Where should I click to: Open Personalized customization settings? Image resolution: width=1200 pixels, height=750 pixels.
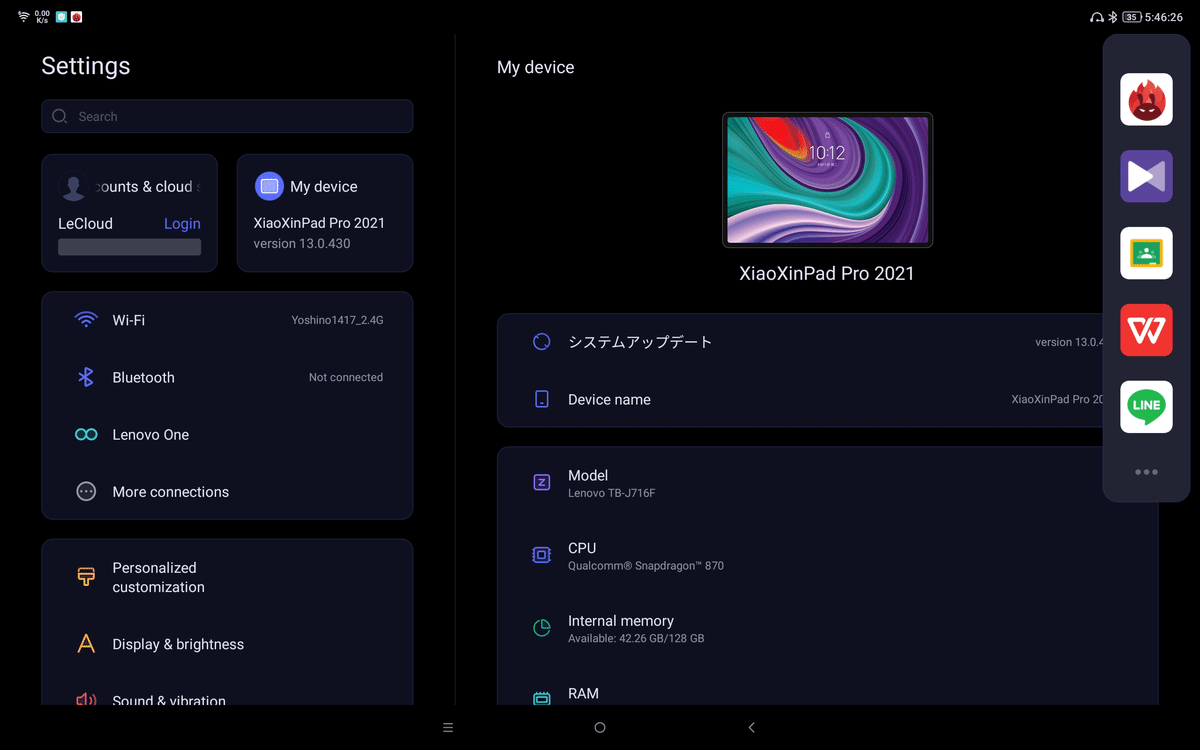[x=227, y=577]
